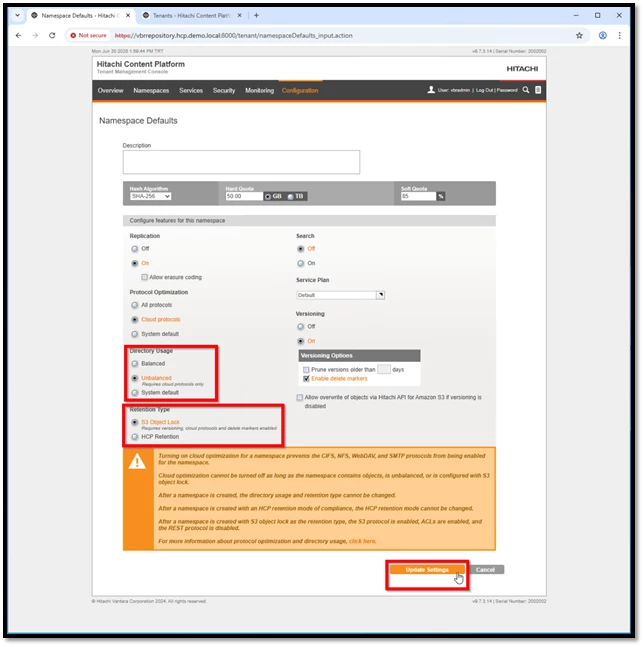The width and height of the screenshot is (644, 647).
Task: Set Replication to On
Action: coord(134,263)
